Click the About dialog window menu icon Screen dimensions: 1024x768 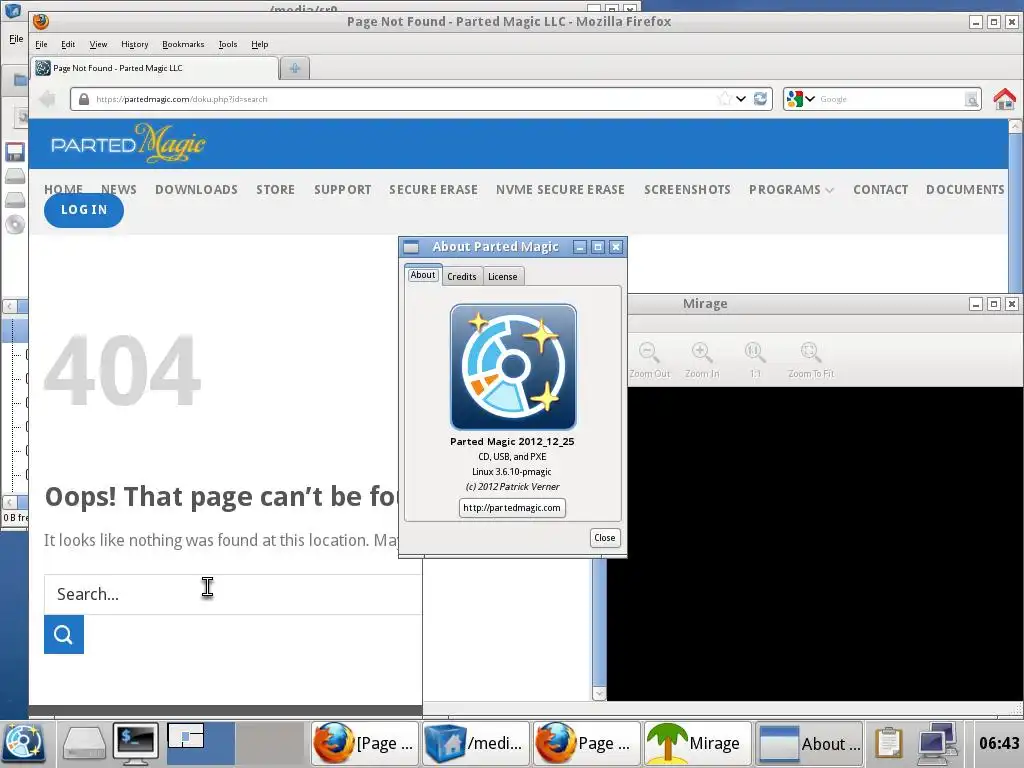(x=411, y=247)
